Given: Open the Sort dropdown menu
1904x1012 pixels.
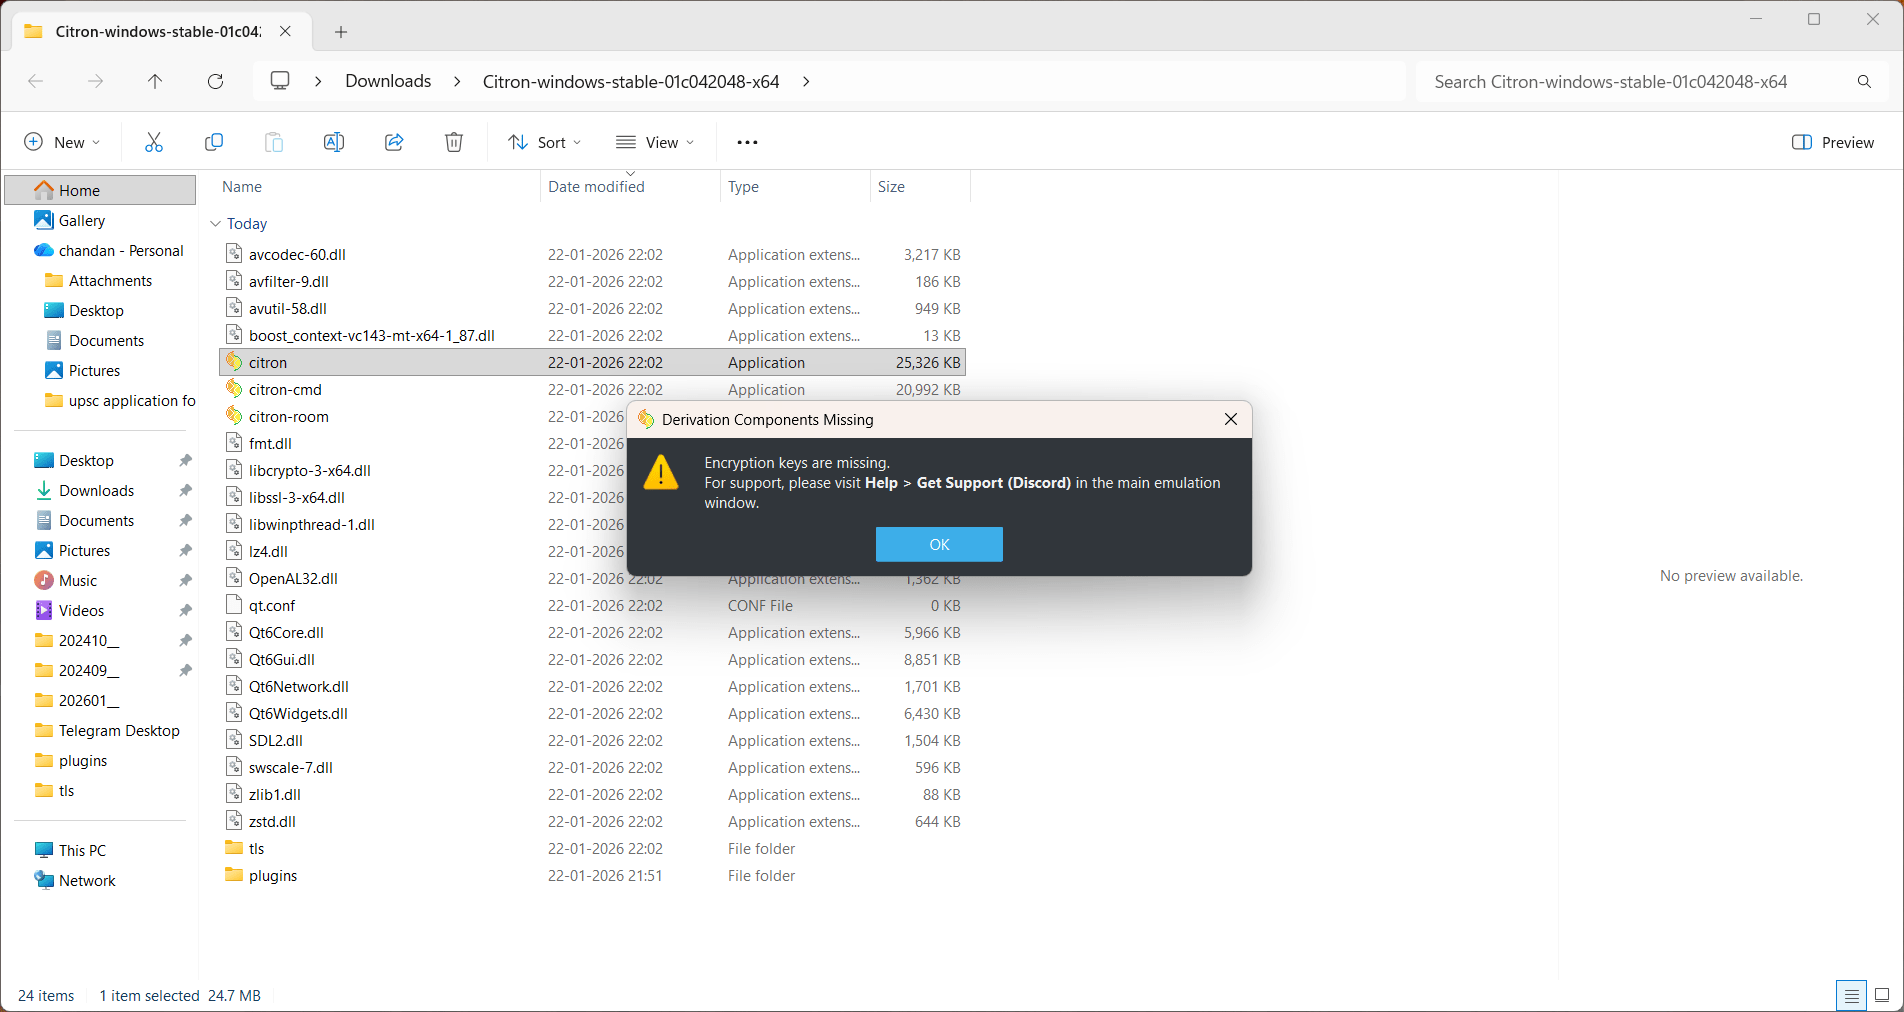Looking at the screenshot, I should pyautogui.click(x=544, y=142).
